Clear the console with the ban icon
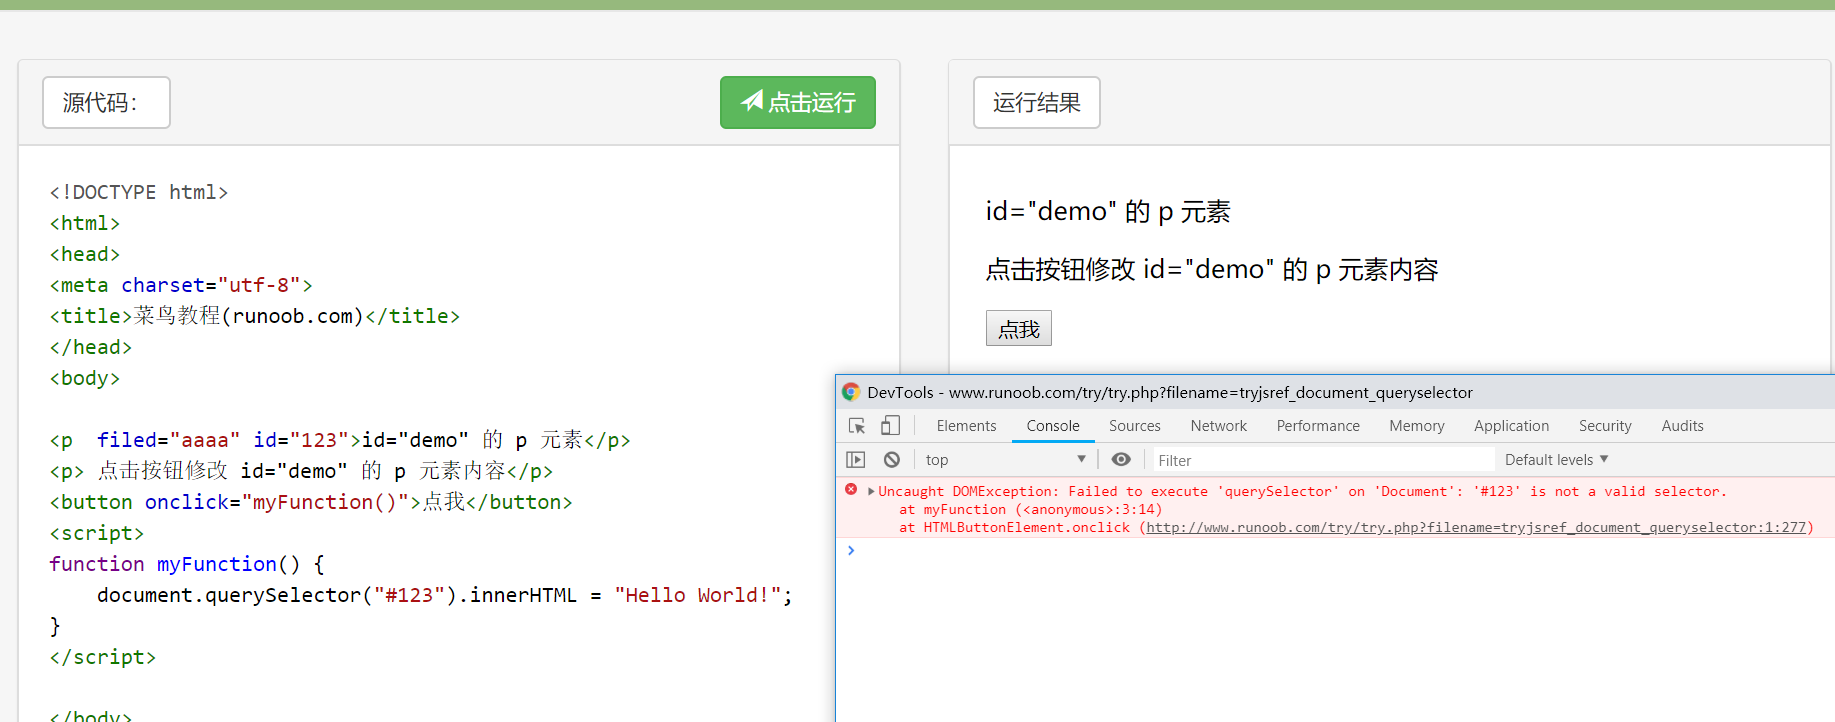Image resolution: width=1835 pixels, height=722 pixels. pos(892,460)
